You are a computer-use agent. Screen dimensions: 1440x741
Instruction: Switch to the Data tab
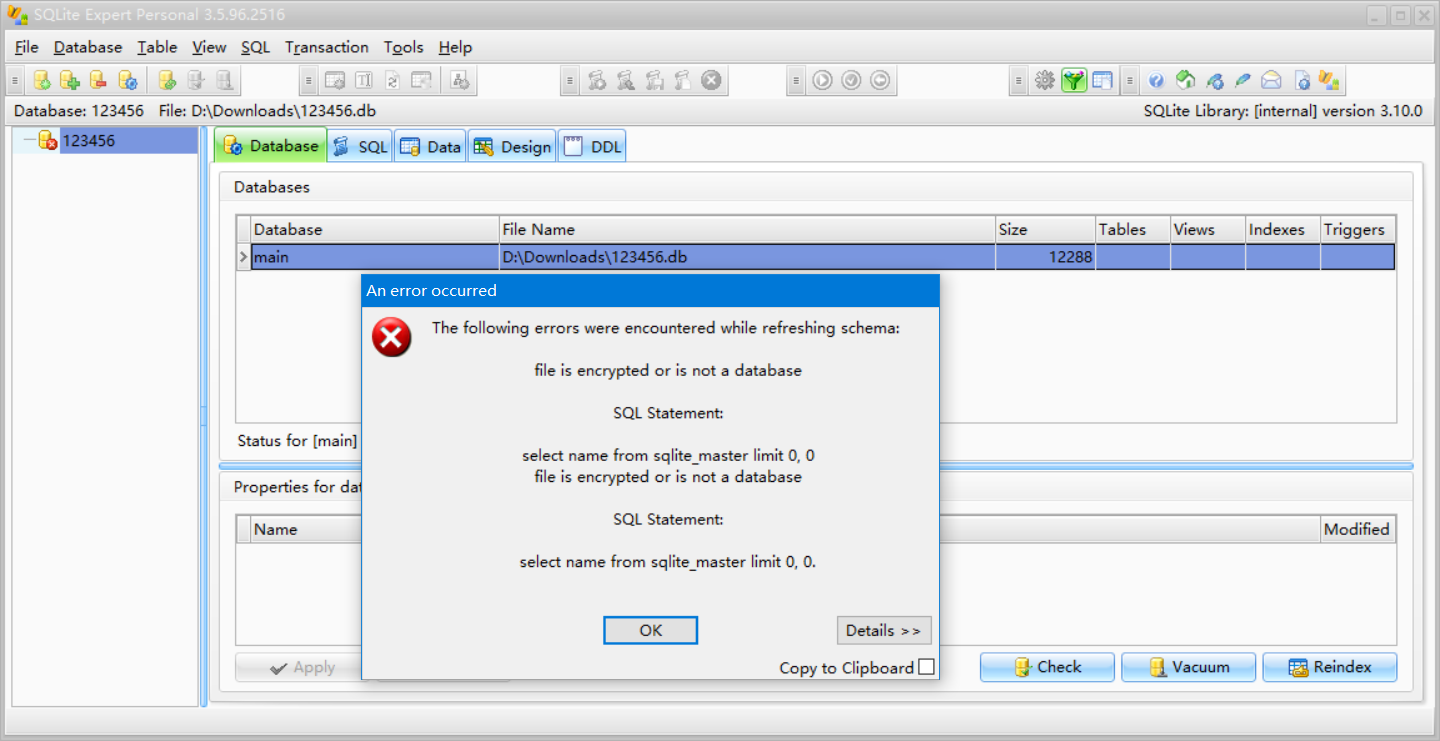[430, 146]
